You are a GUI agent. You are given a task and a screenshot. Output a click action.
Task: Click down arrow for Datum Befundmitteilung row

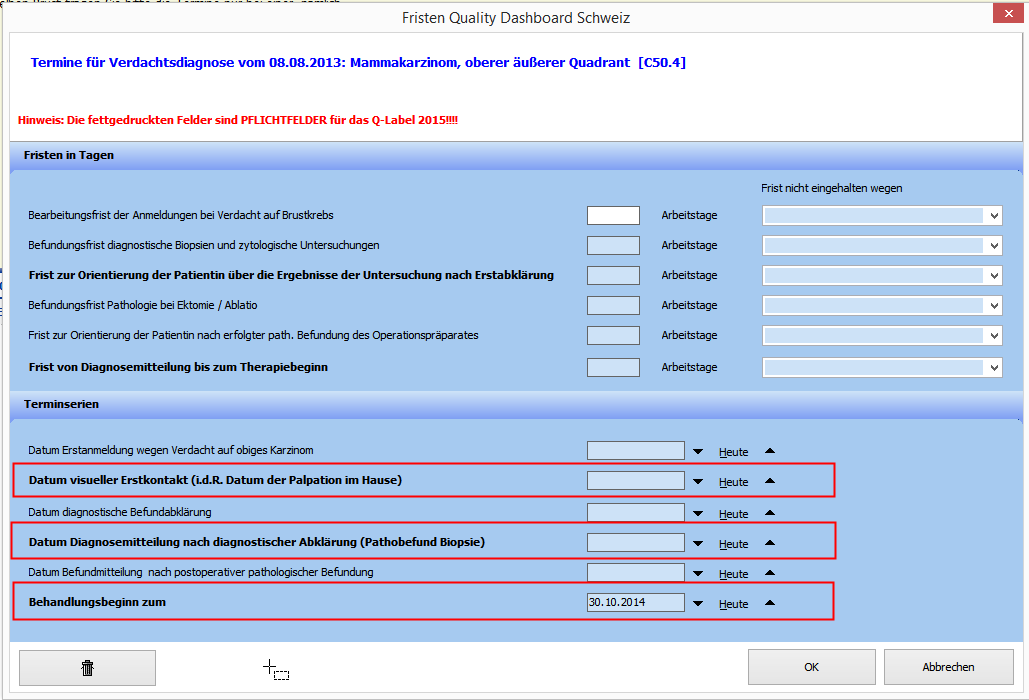698,573
